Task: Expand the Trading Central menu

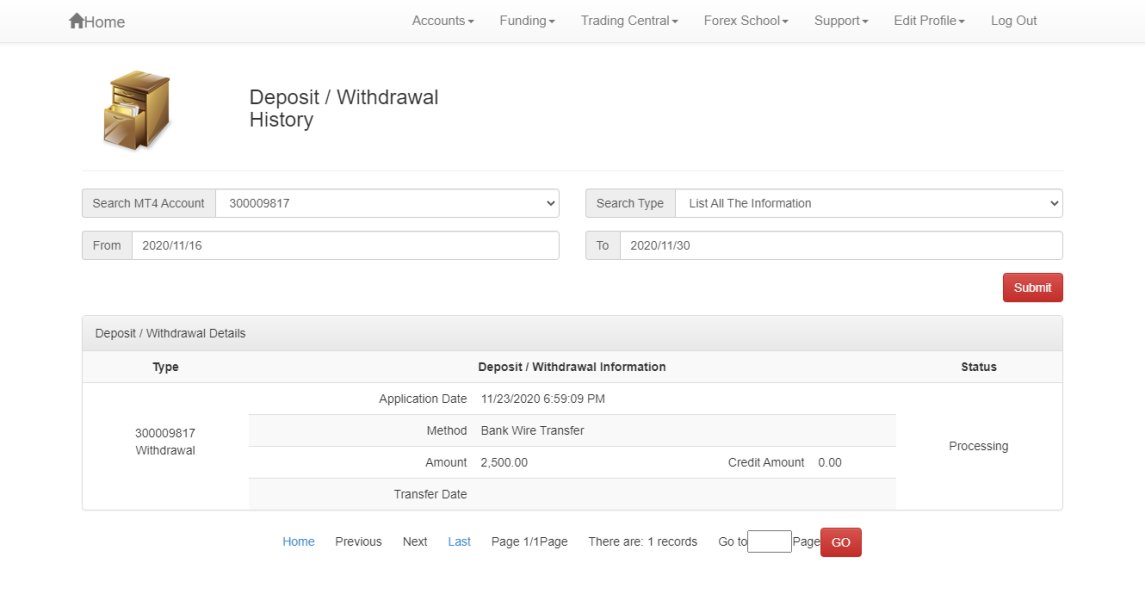Action: tap(629, 21)
